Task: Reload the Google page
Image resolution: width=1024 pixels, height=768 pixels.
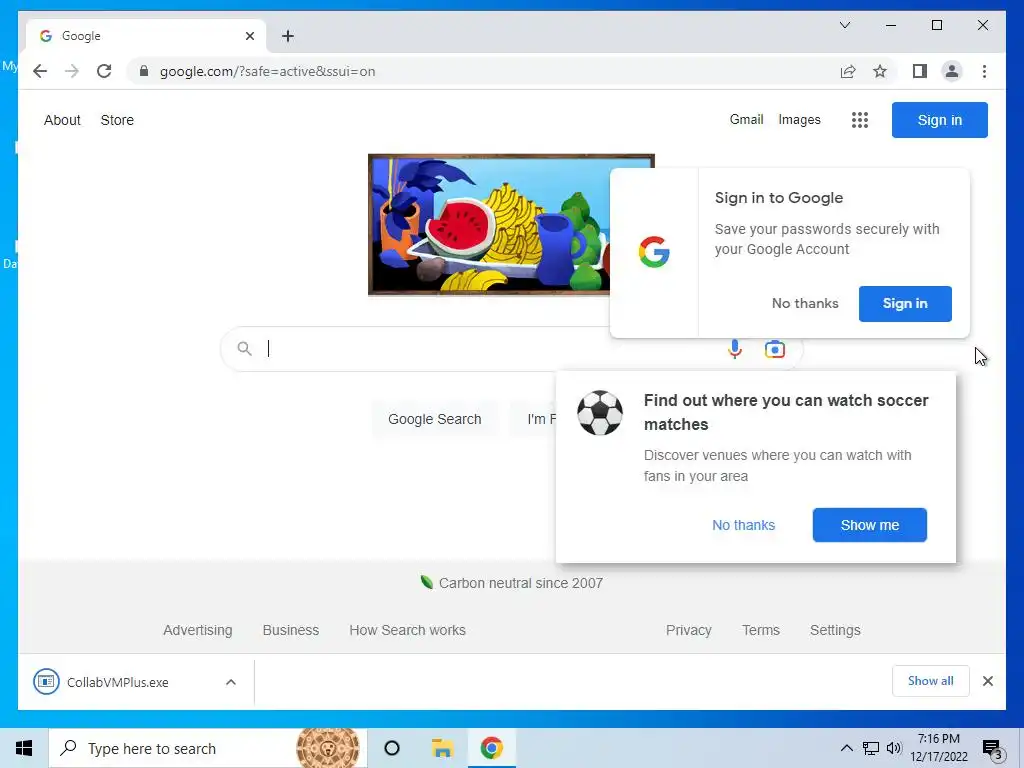Action: (104, 71)
